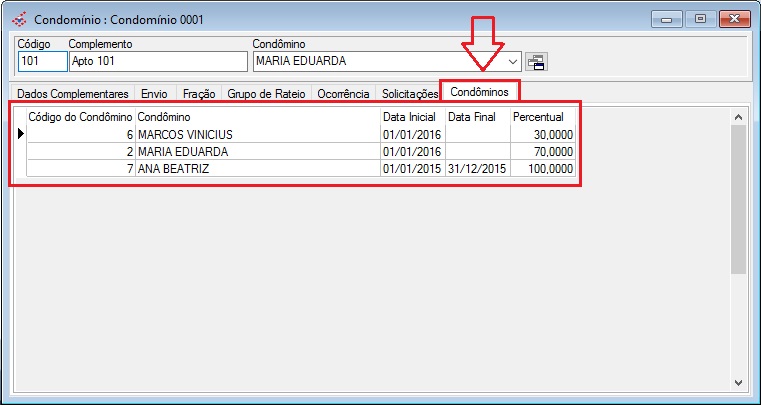
Task: Open the Fração tab
Action: 199,94
